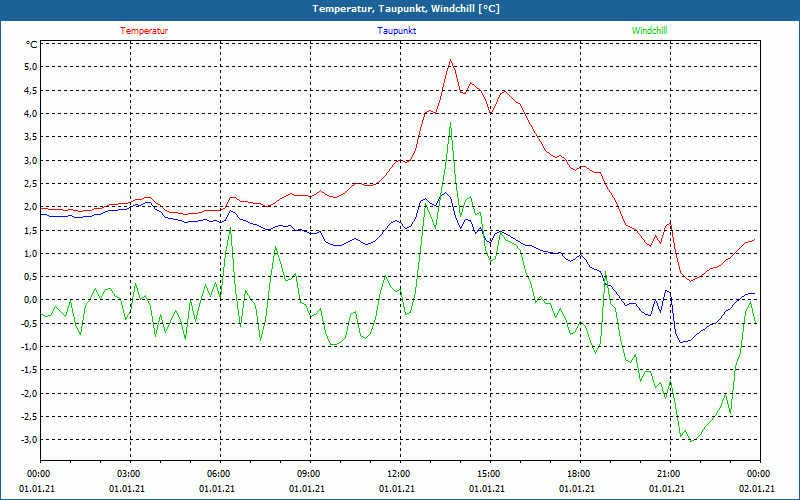Click the -1,5 y-axis value
Screen dimensions: 800x500
[30, 370]
